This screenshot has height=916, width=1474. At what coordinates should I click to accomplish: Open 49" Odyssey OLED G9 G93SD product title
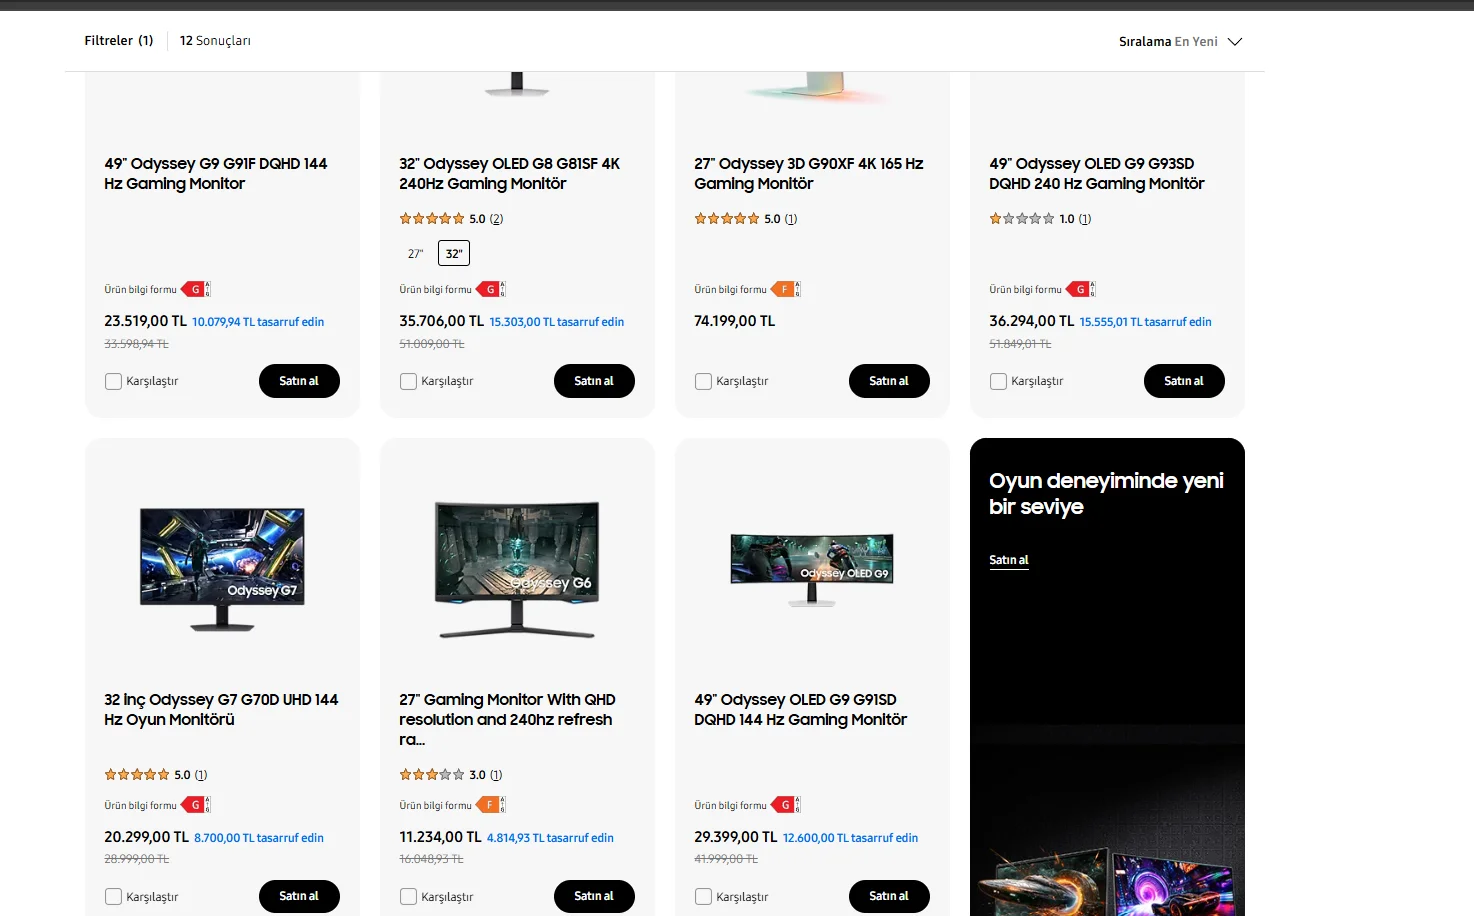click(1097, 174)
